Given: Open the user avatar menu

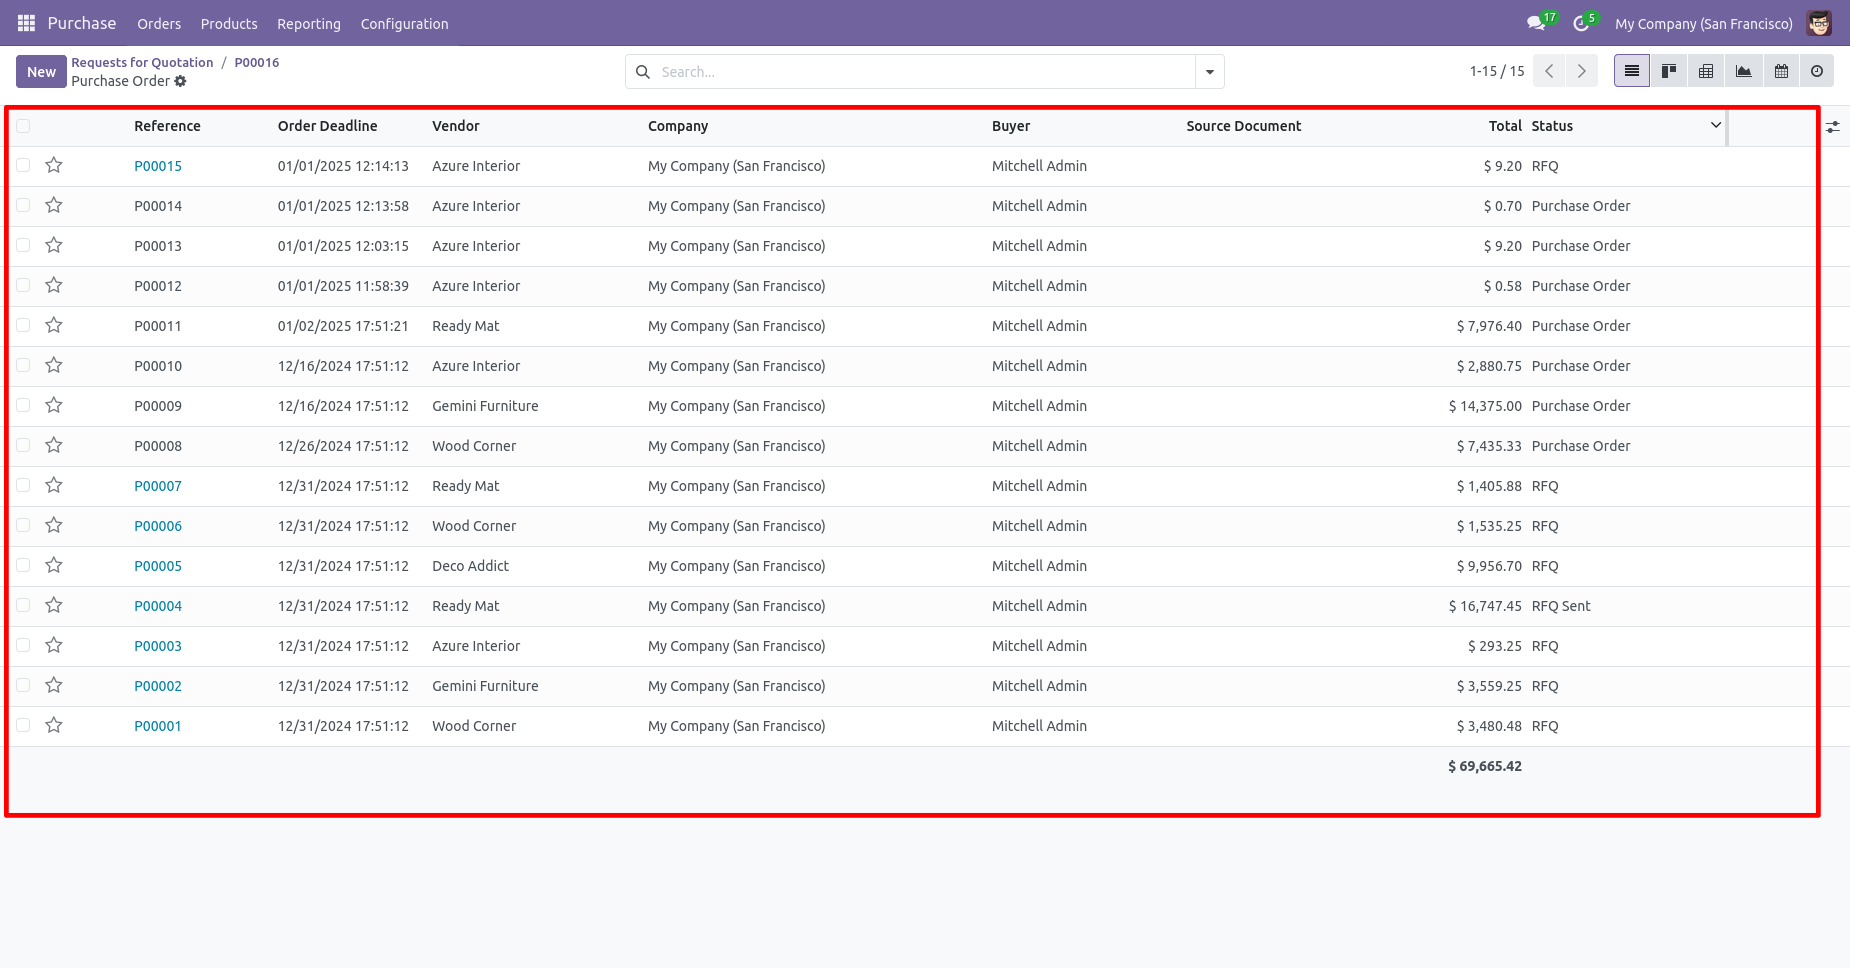Looking at the screenshot, I should pos(1819,23).
